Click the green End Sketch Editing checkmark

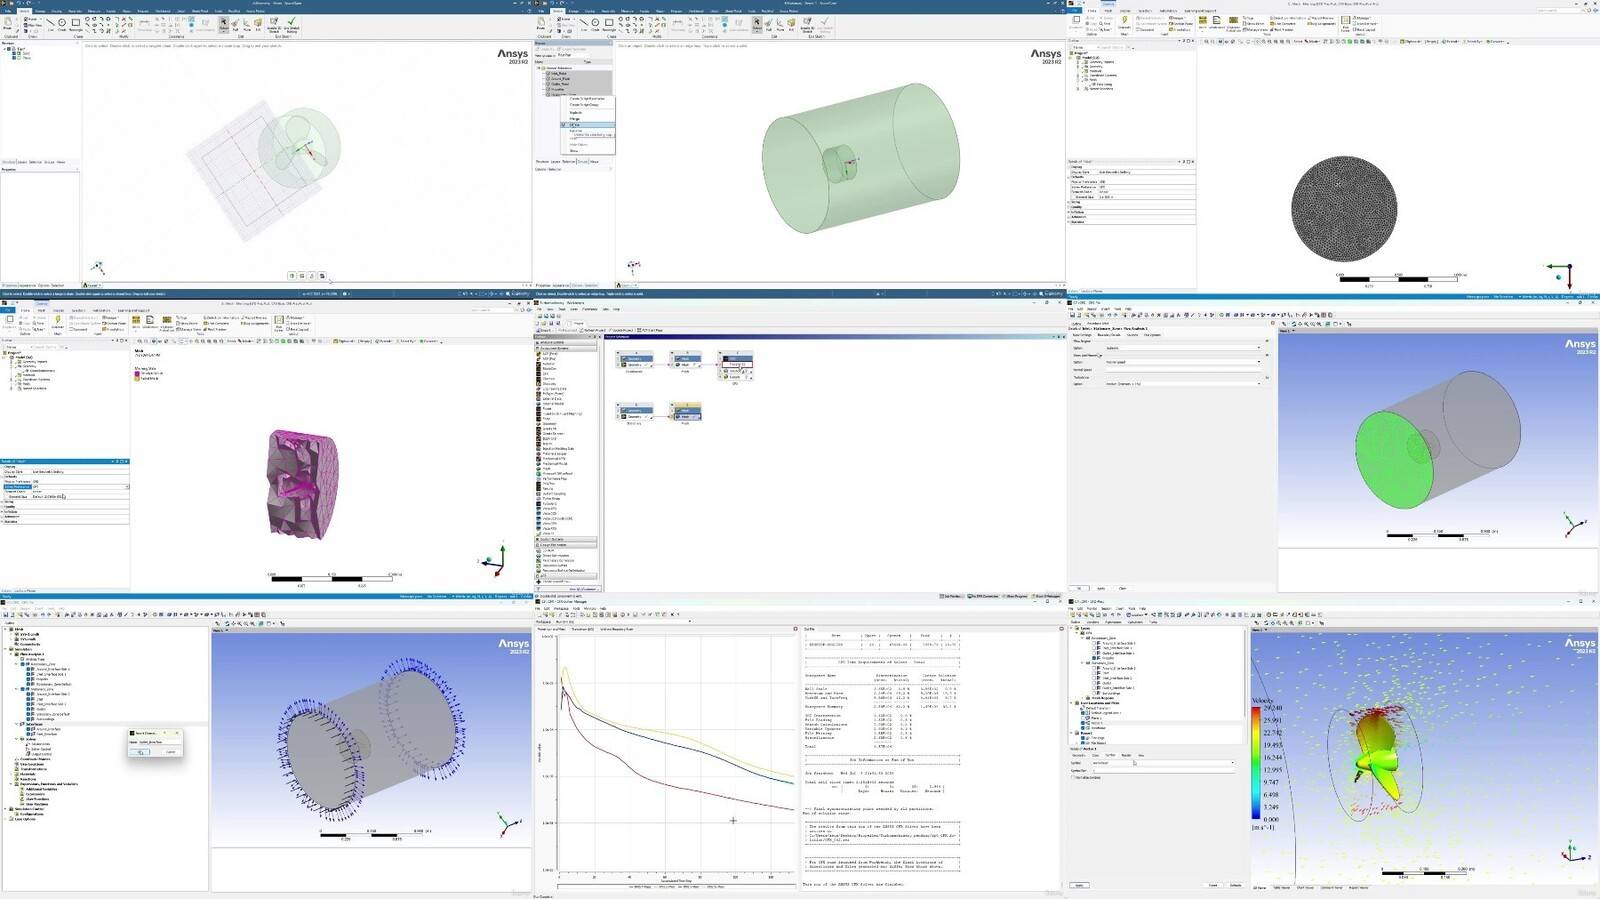point(291,25)
